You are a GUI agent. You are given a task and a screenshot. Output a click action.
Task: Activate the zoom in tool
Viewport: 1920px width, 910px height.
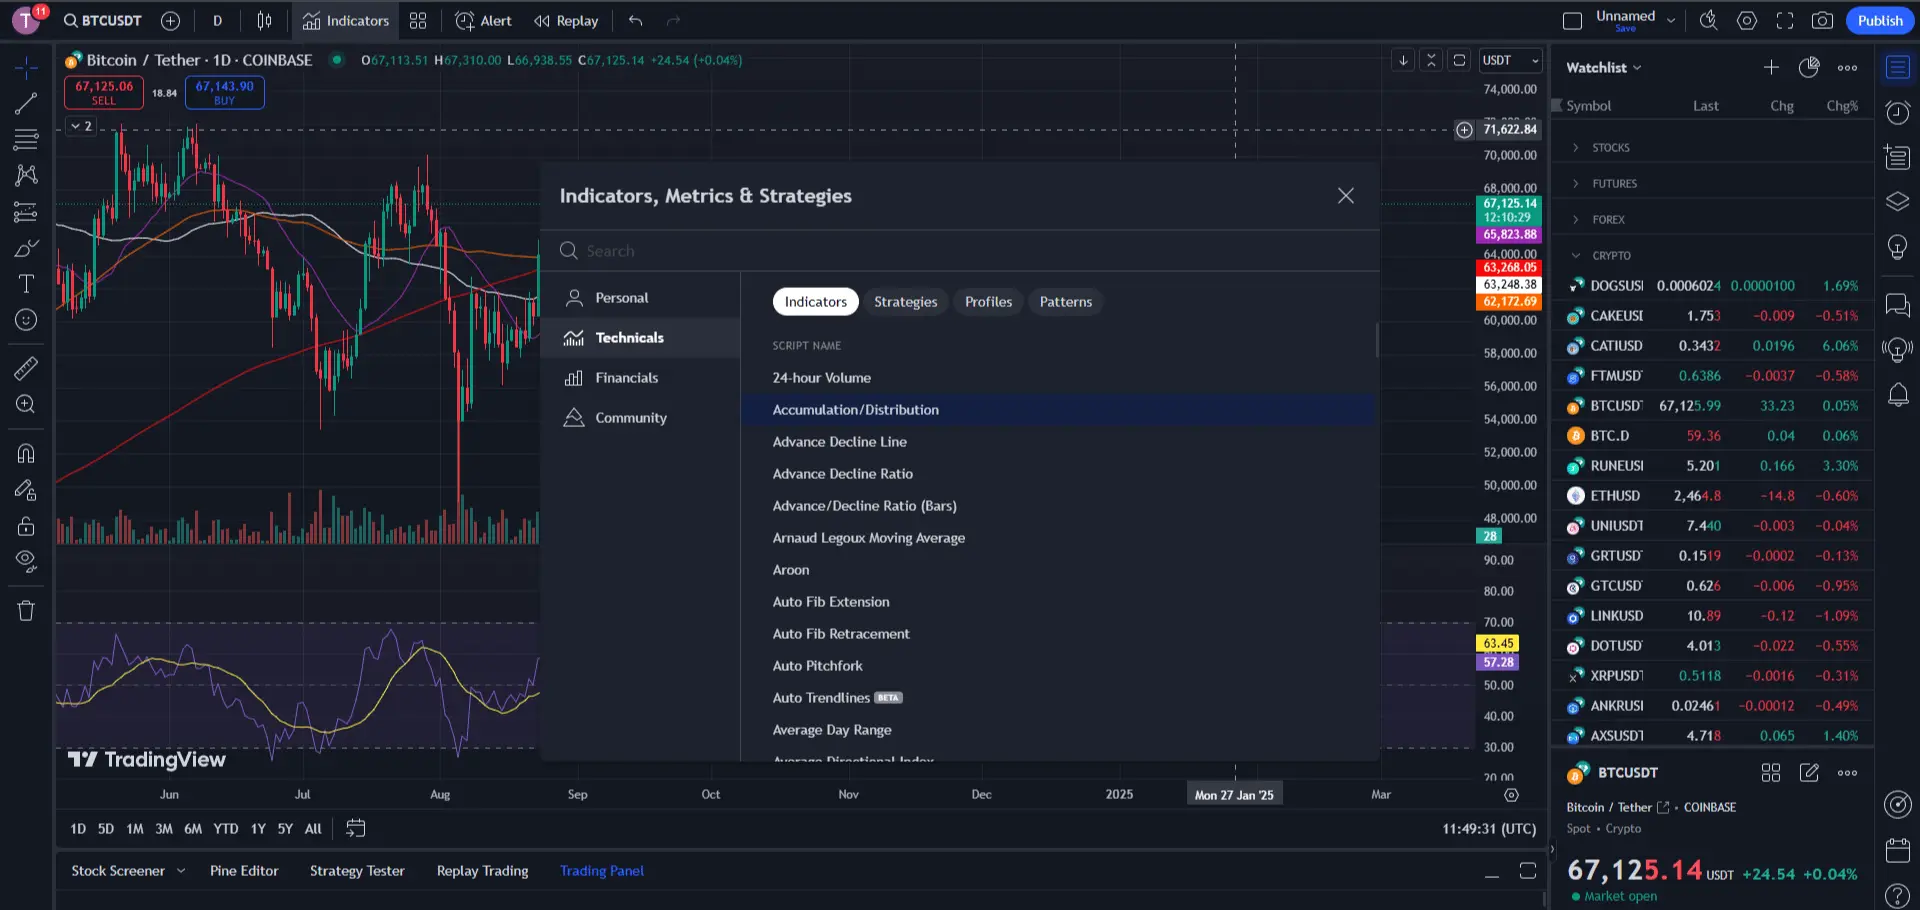pos(26,405)
